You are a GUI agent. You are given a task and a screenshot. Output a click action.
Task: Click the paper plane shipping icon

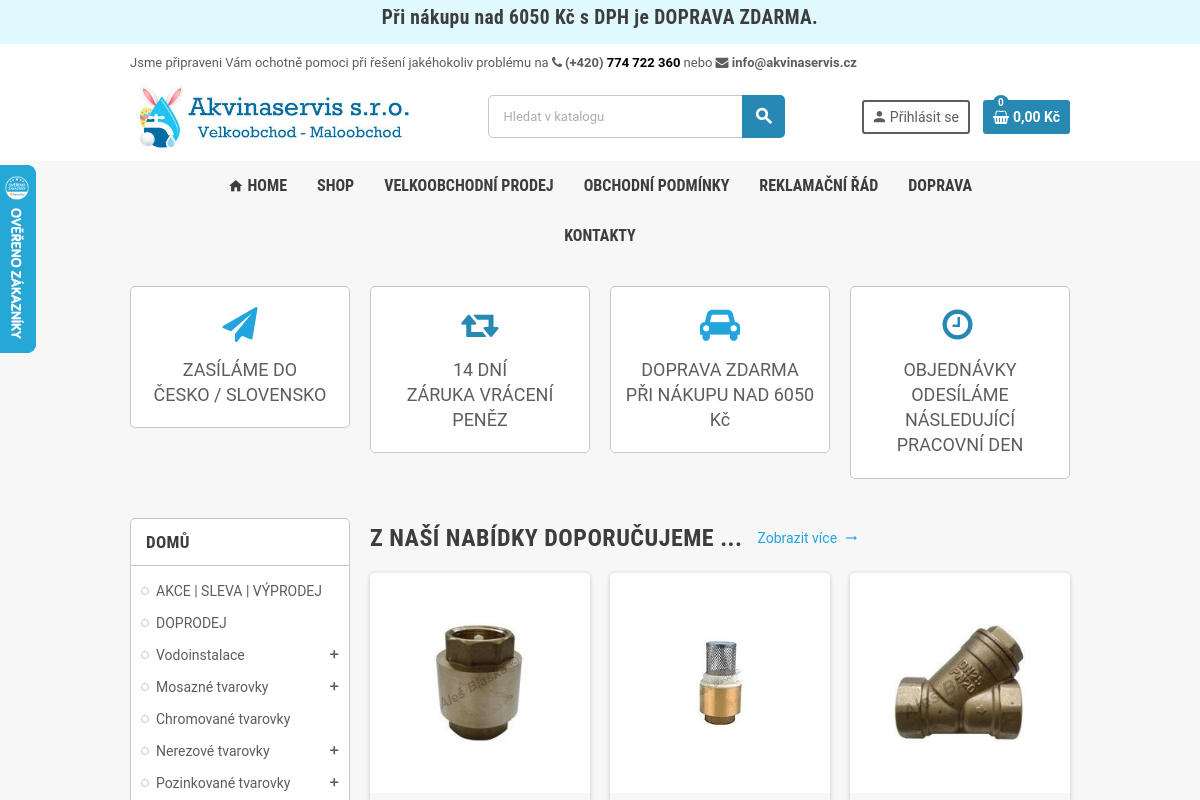pos(239,324)
